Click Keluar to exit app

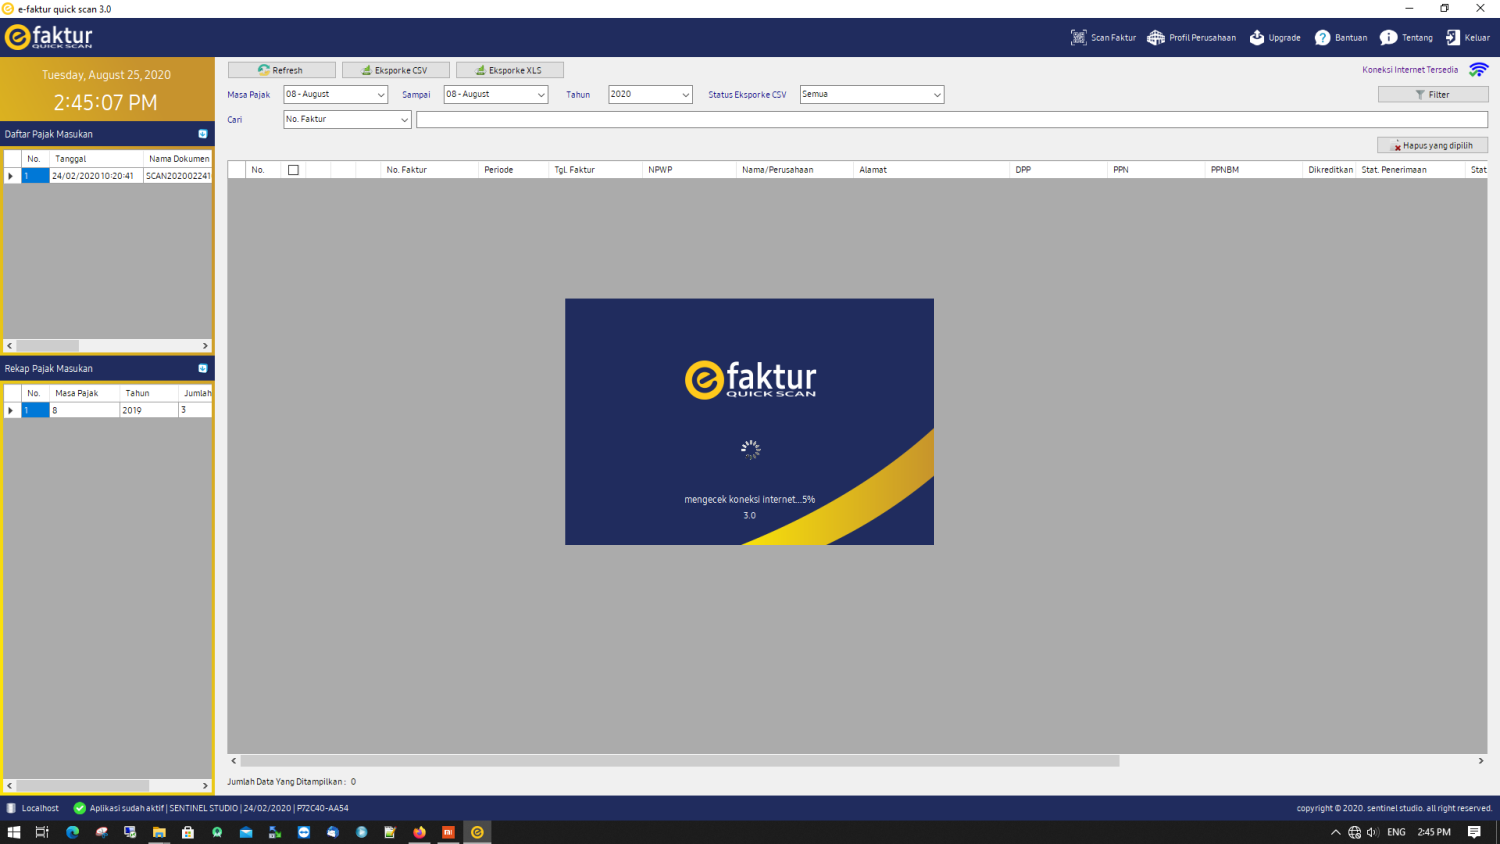(x=1467, y=38)
